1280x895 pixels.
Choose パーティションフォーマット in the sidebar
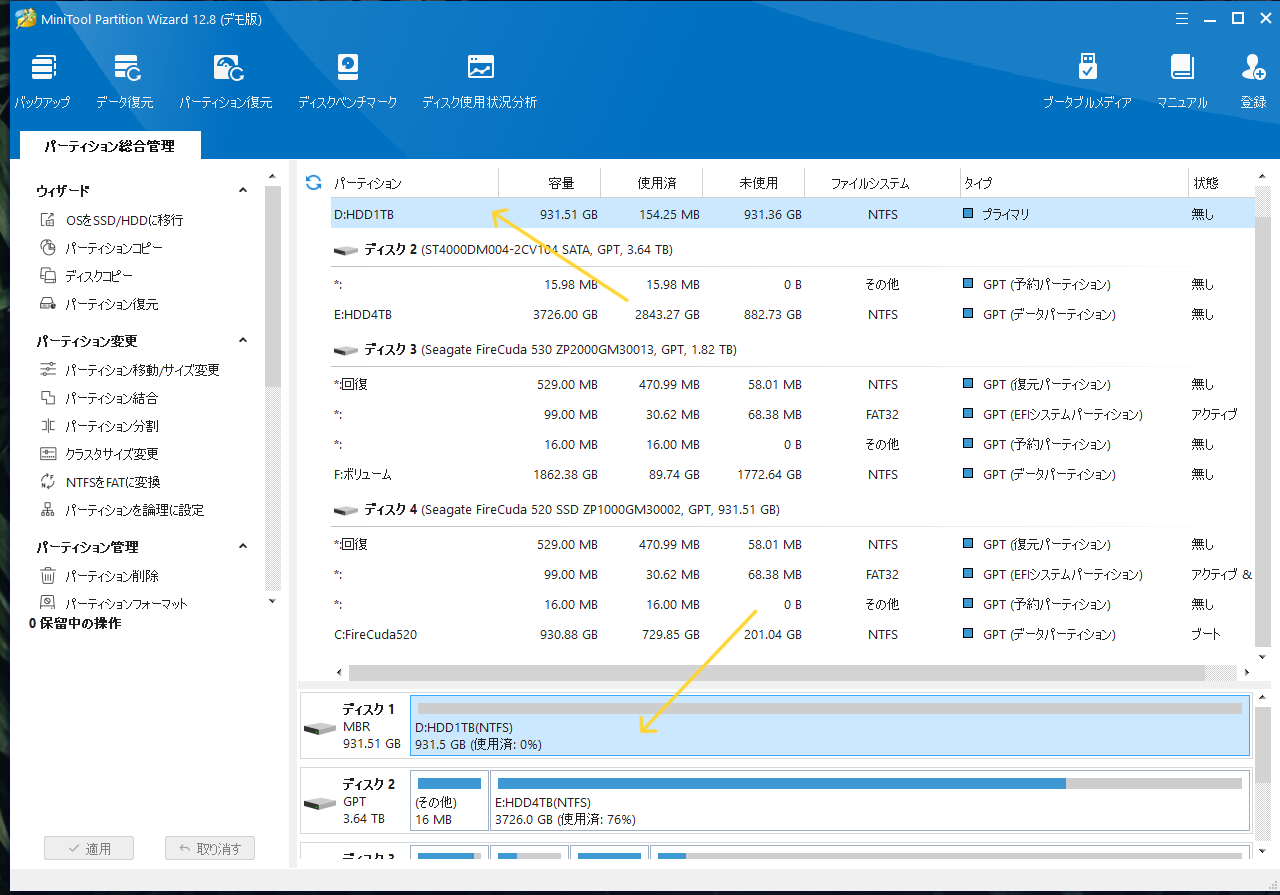[113, 603]
